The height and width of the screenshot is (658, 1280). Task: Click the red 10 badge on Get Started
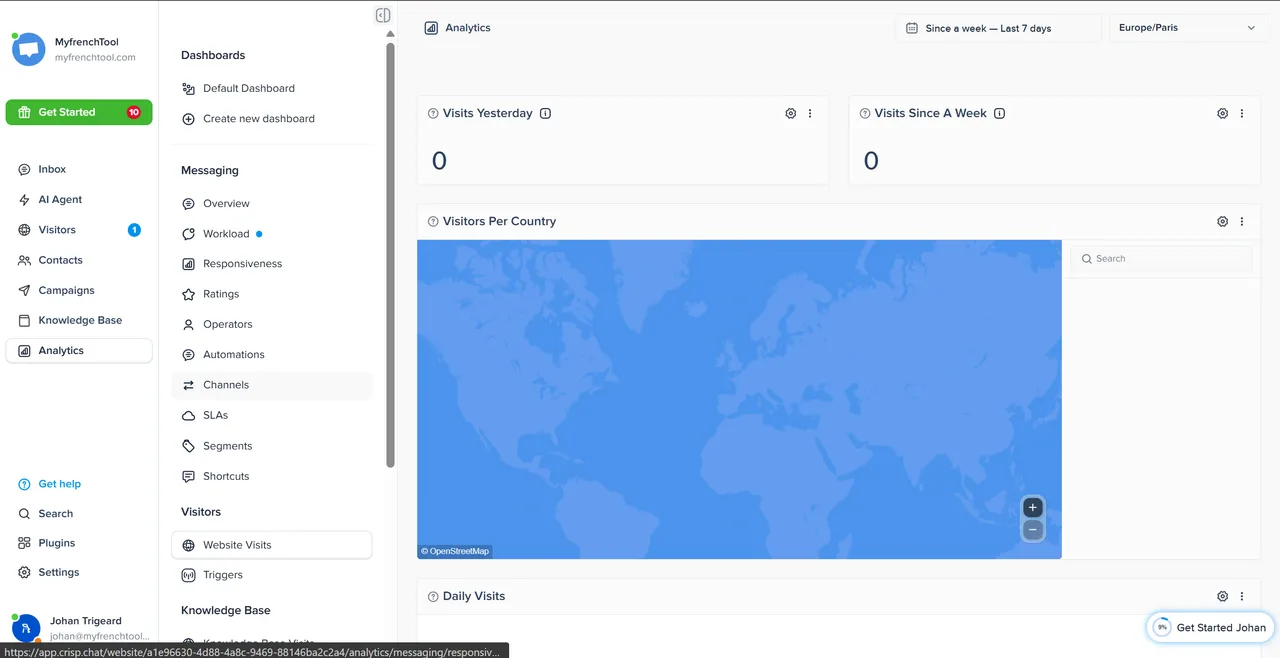pyautogui.click(x=134, y=112)
